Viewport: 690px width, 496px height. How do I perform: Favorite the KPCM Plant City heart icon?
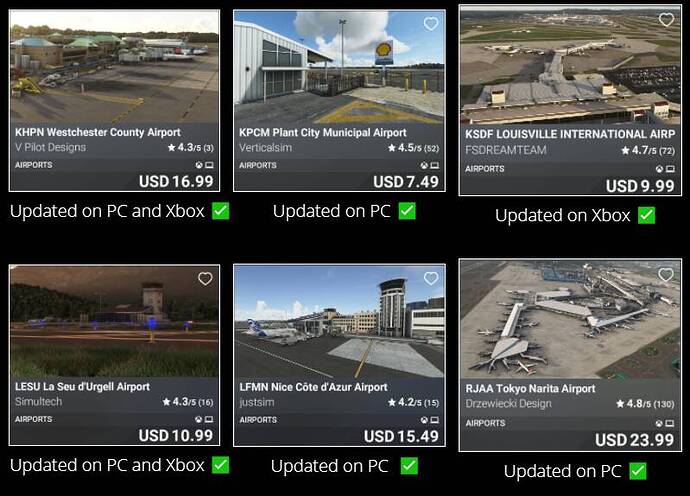[431, 23]
